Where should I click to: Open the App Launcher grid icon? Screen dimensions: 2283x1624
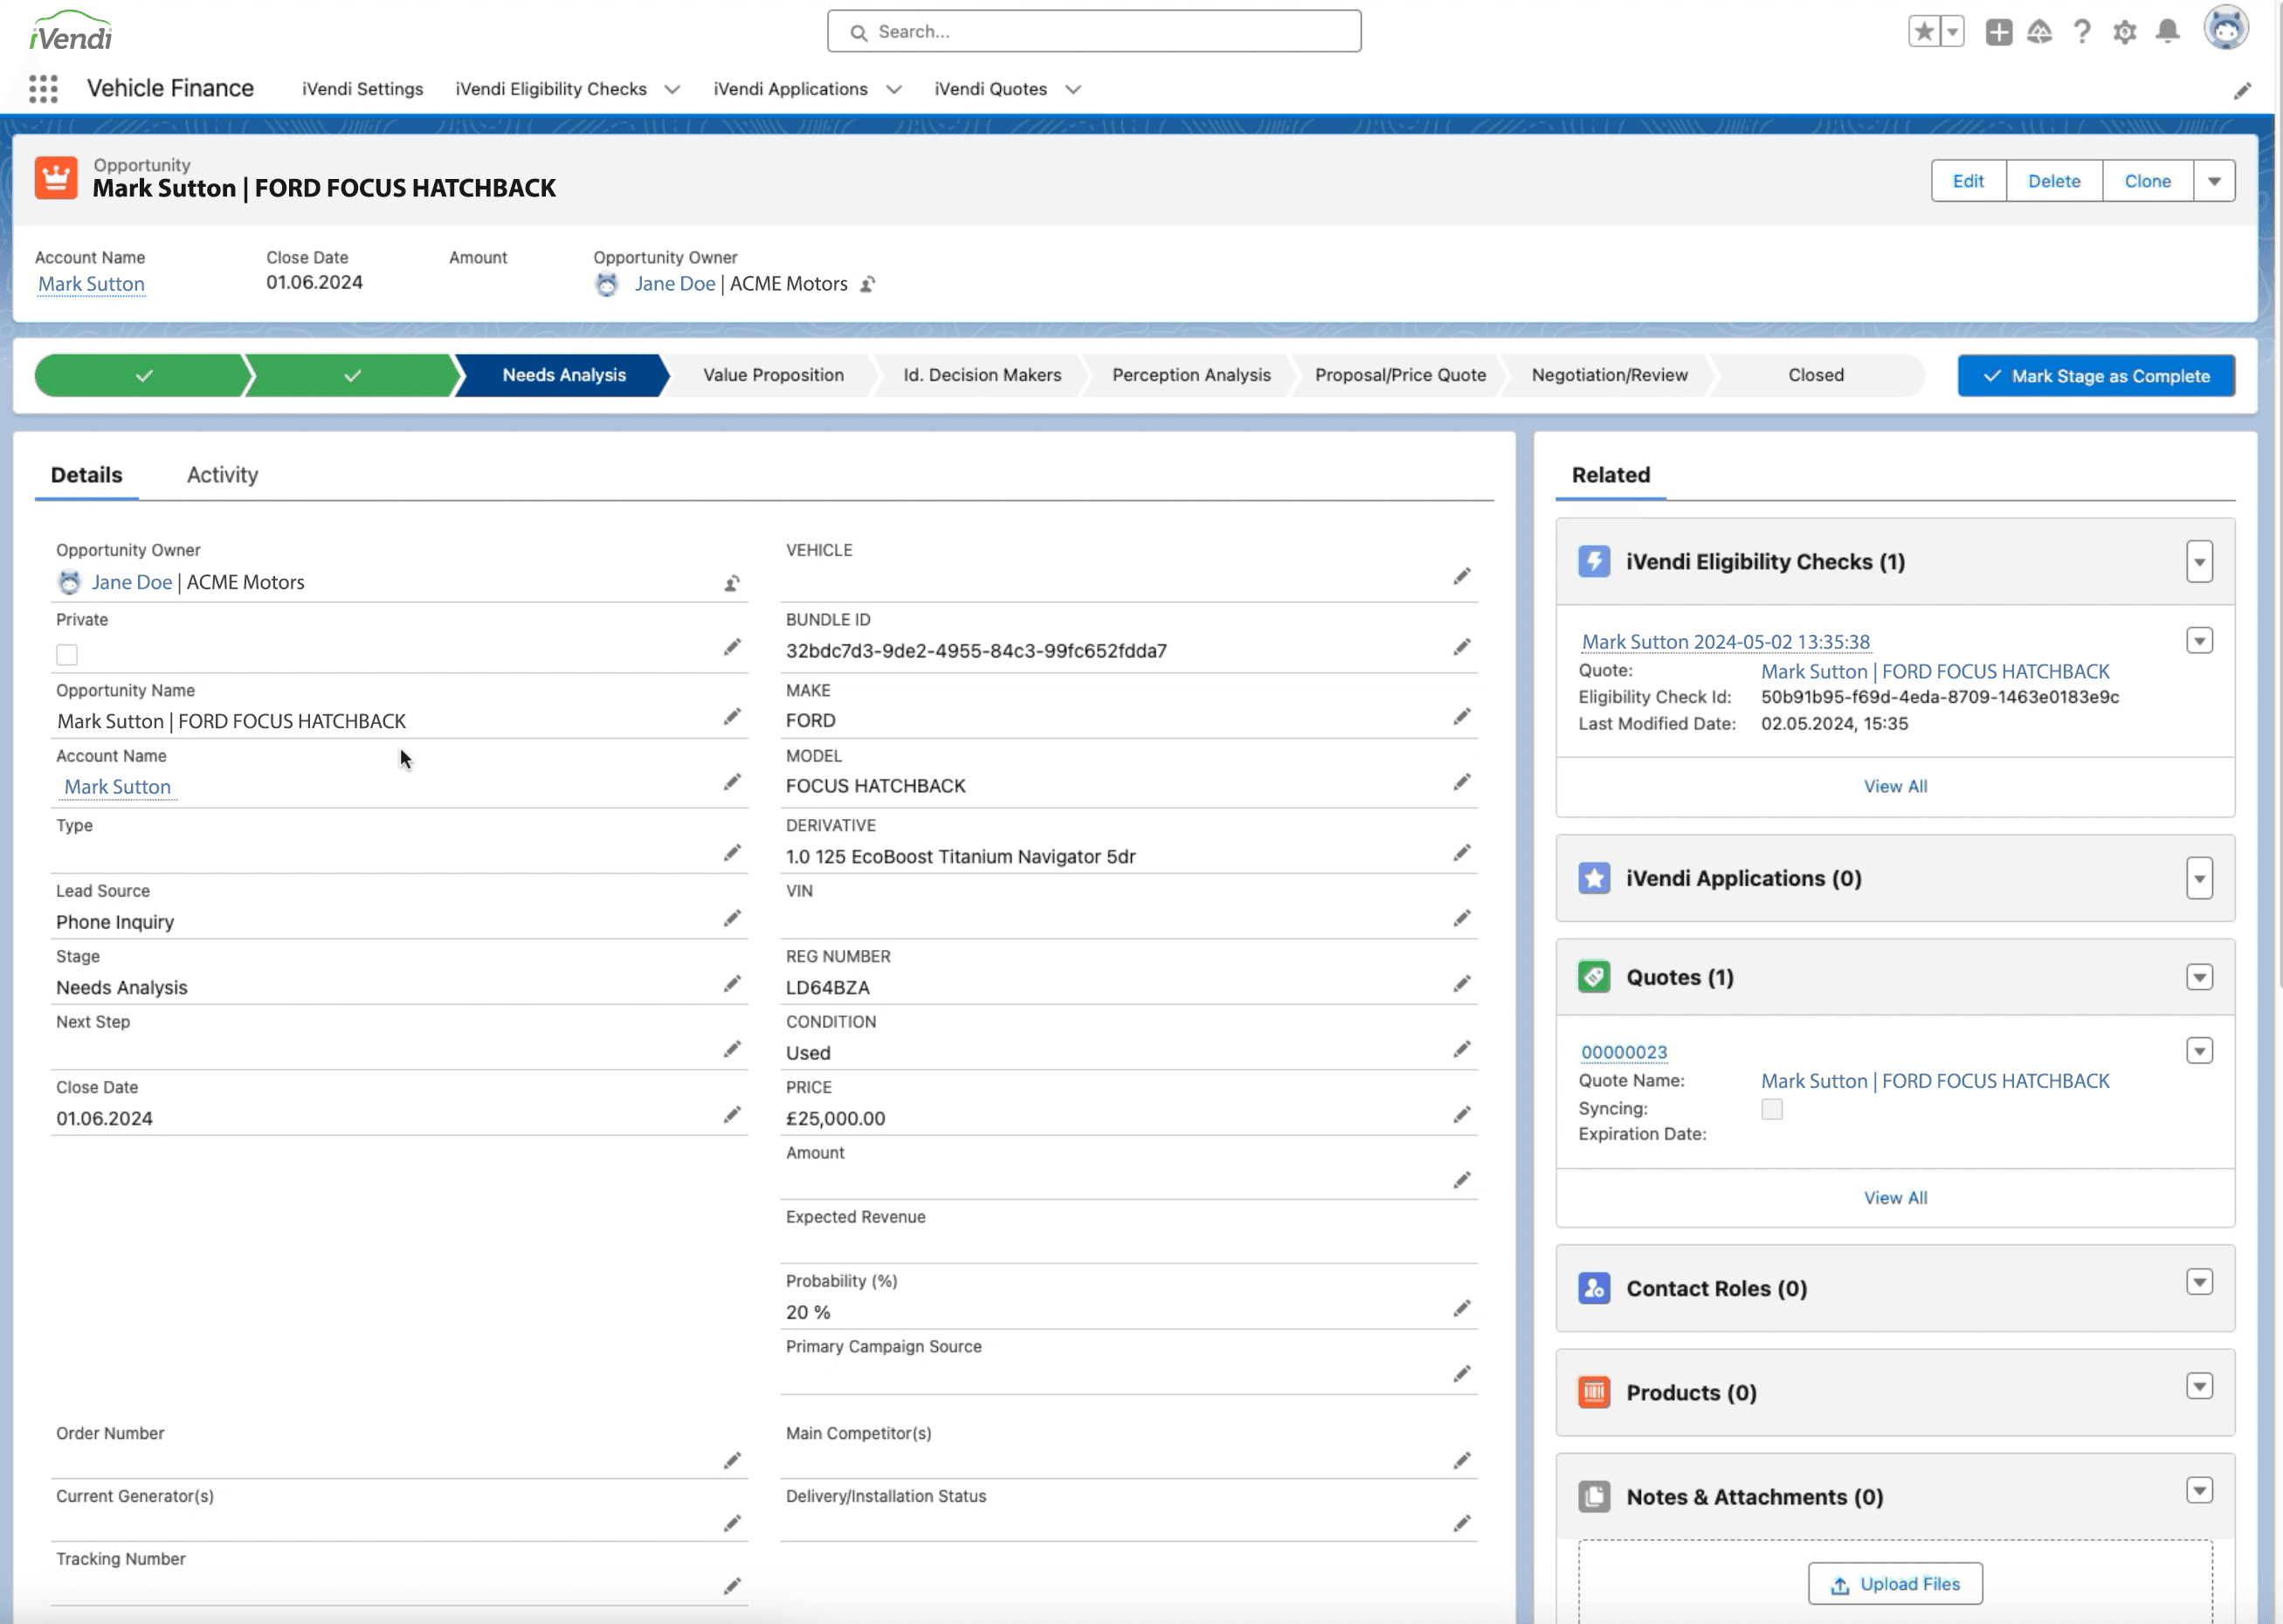[43, 89]
